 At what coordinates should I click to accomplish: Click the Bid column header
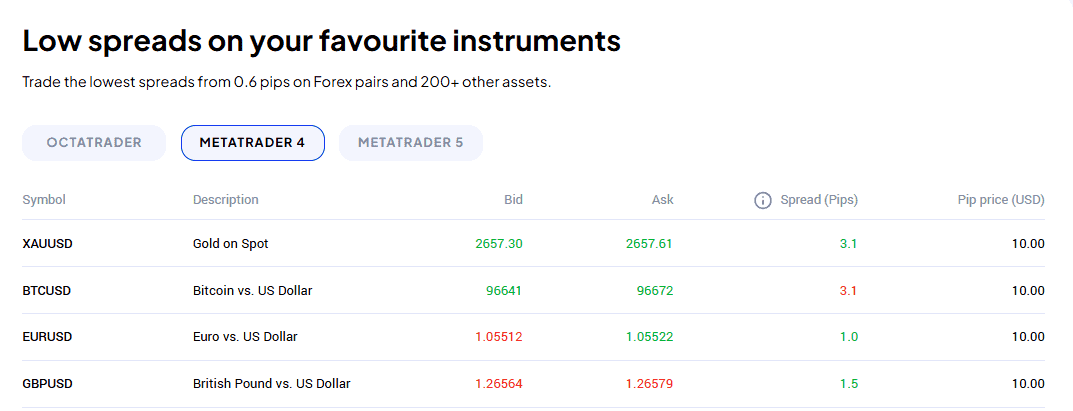click(513, 200)
